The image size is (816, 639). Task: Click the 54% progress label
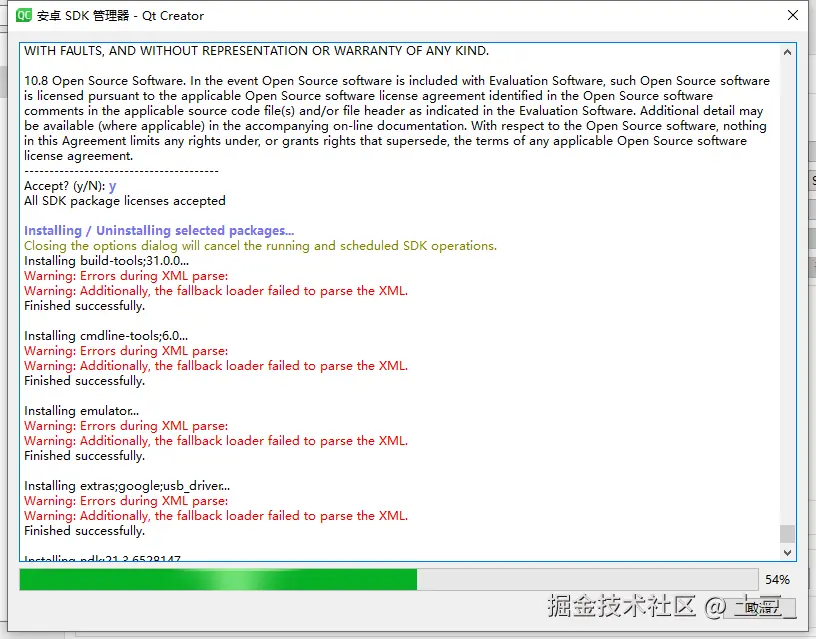click(777, 579)
